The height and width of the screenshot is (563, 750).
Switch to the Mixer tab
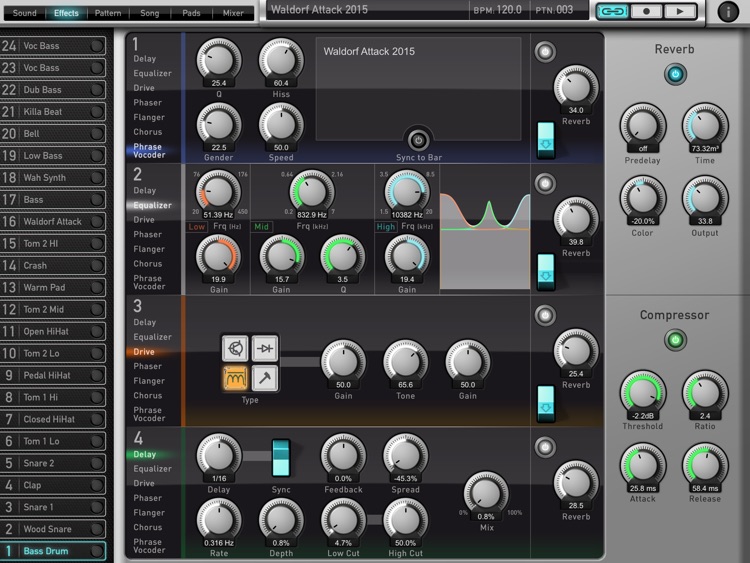pyautogui.click(x=233, y=13)
